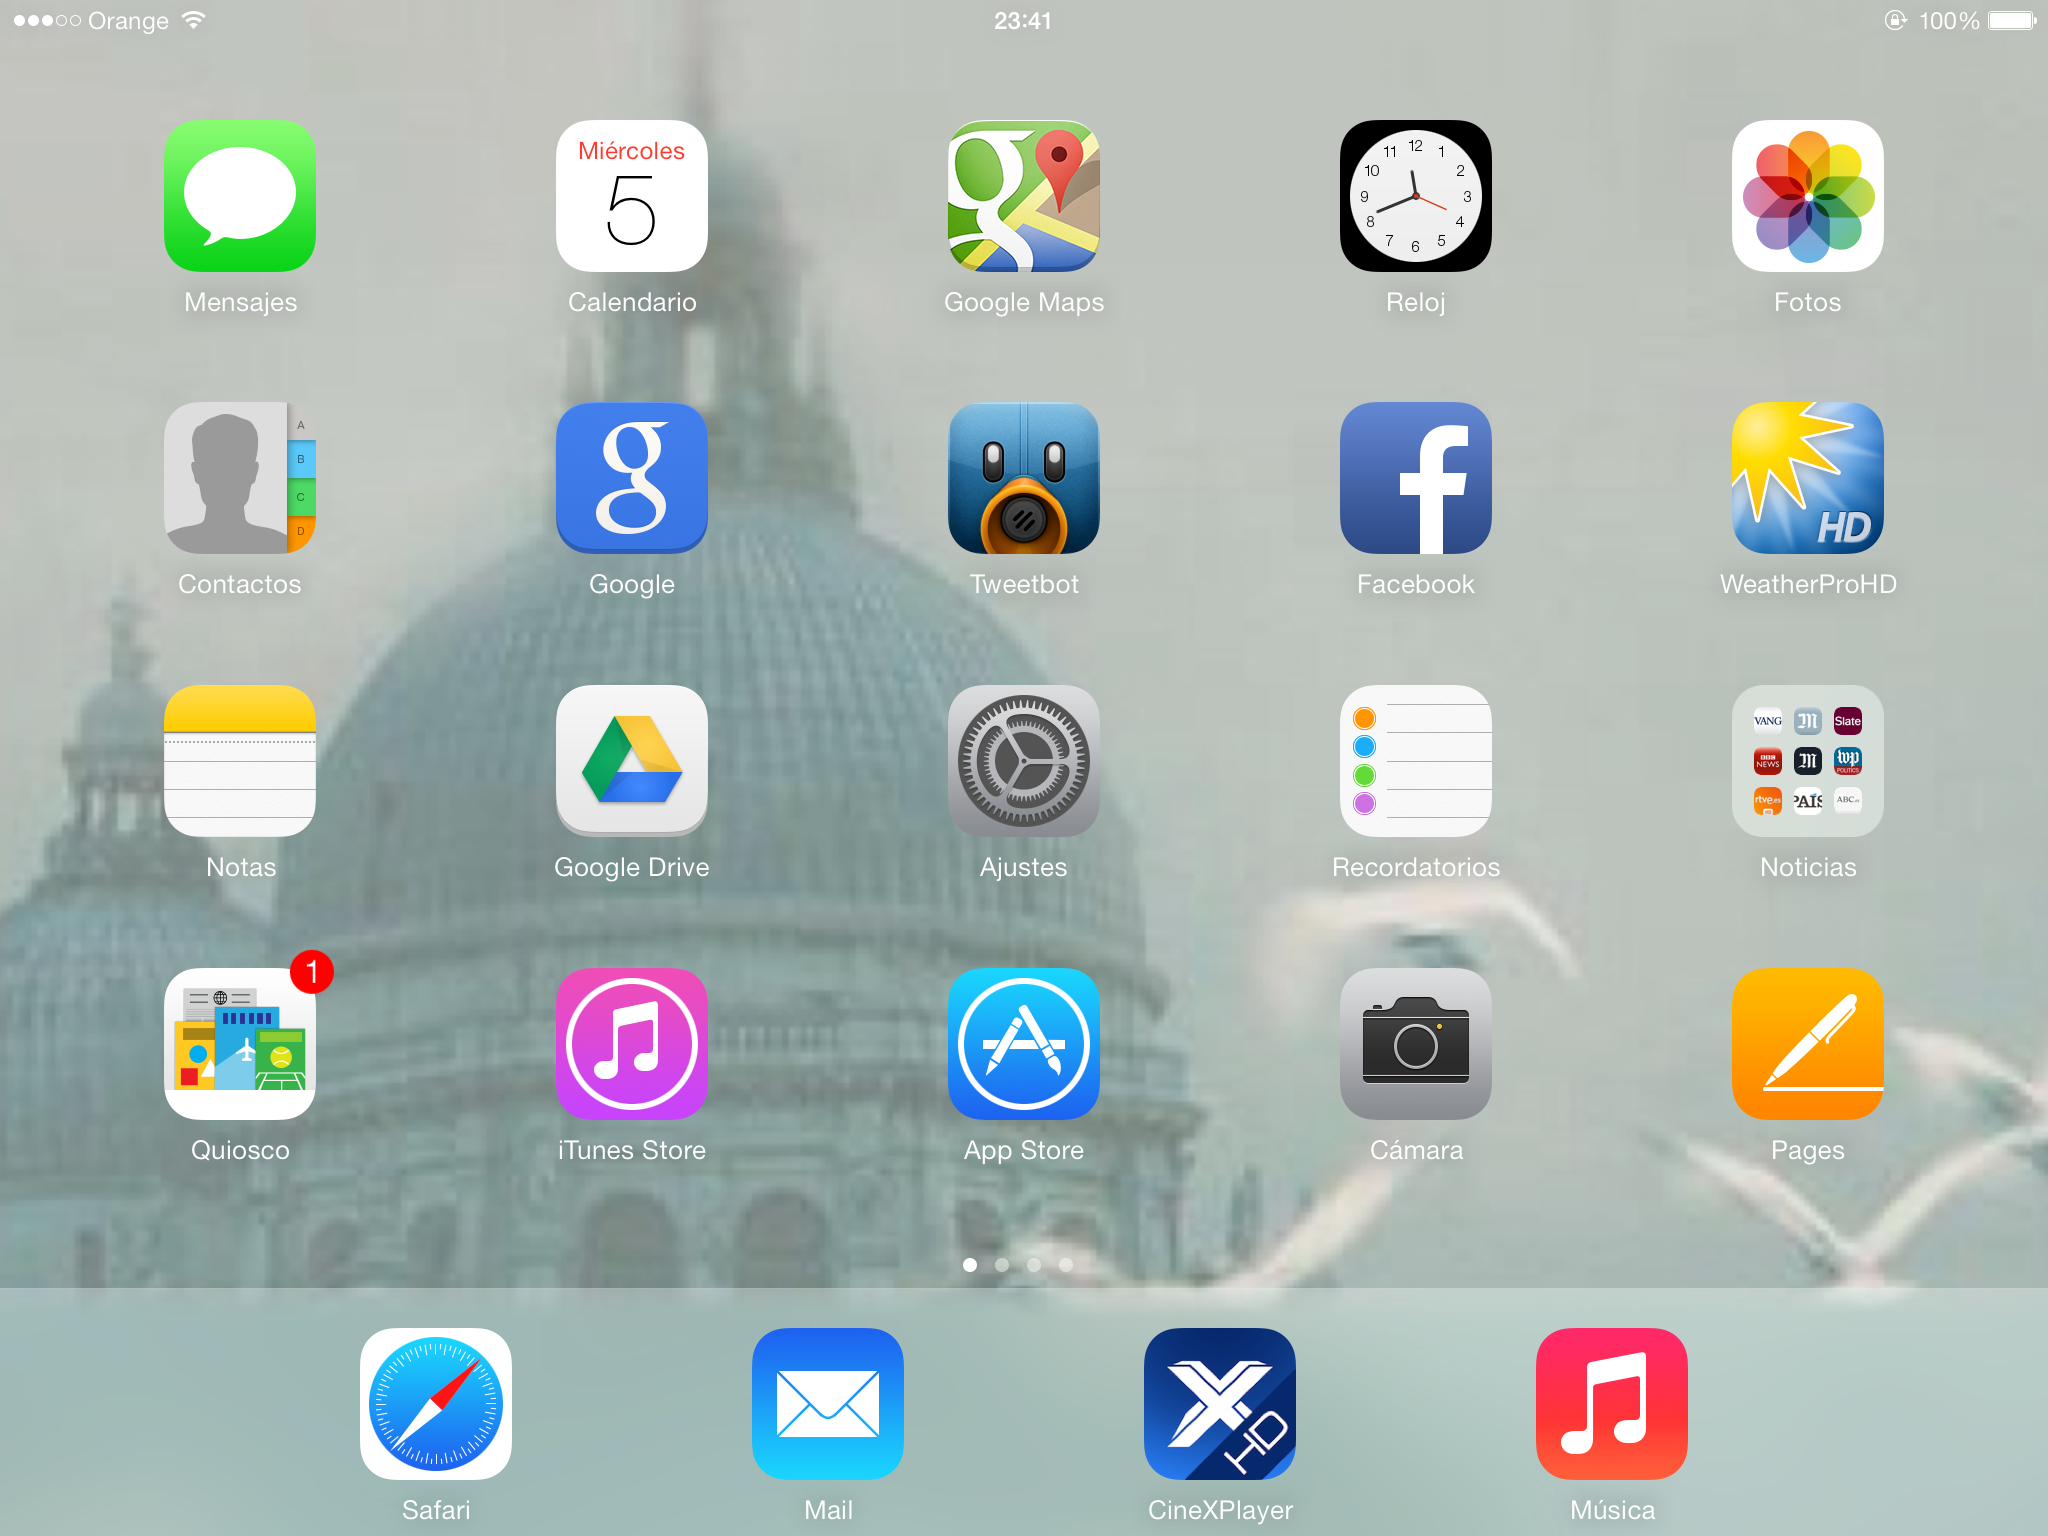Image resolution: width=2048 pixels, height=1536 pixels.
Task: Open Recordatorios reminders app
Action: (1416, 761)
